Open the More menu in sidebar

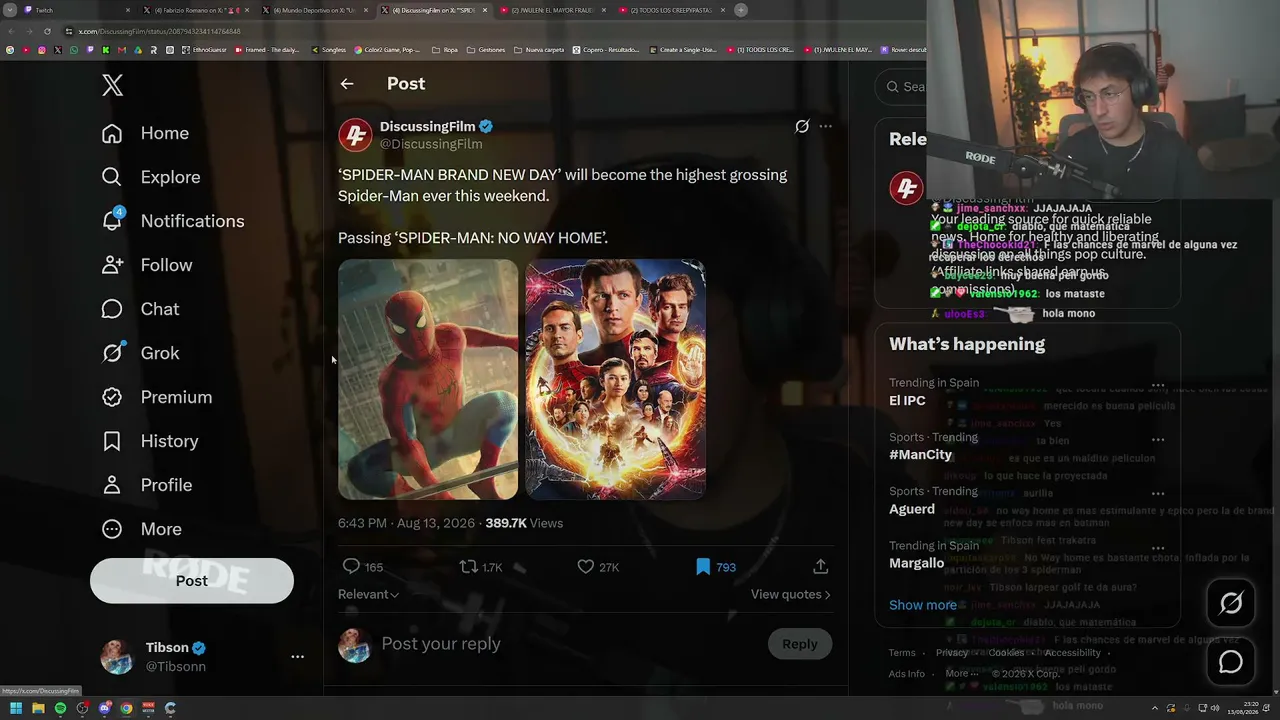(x=142, y=529)
